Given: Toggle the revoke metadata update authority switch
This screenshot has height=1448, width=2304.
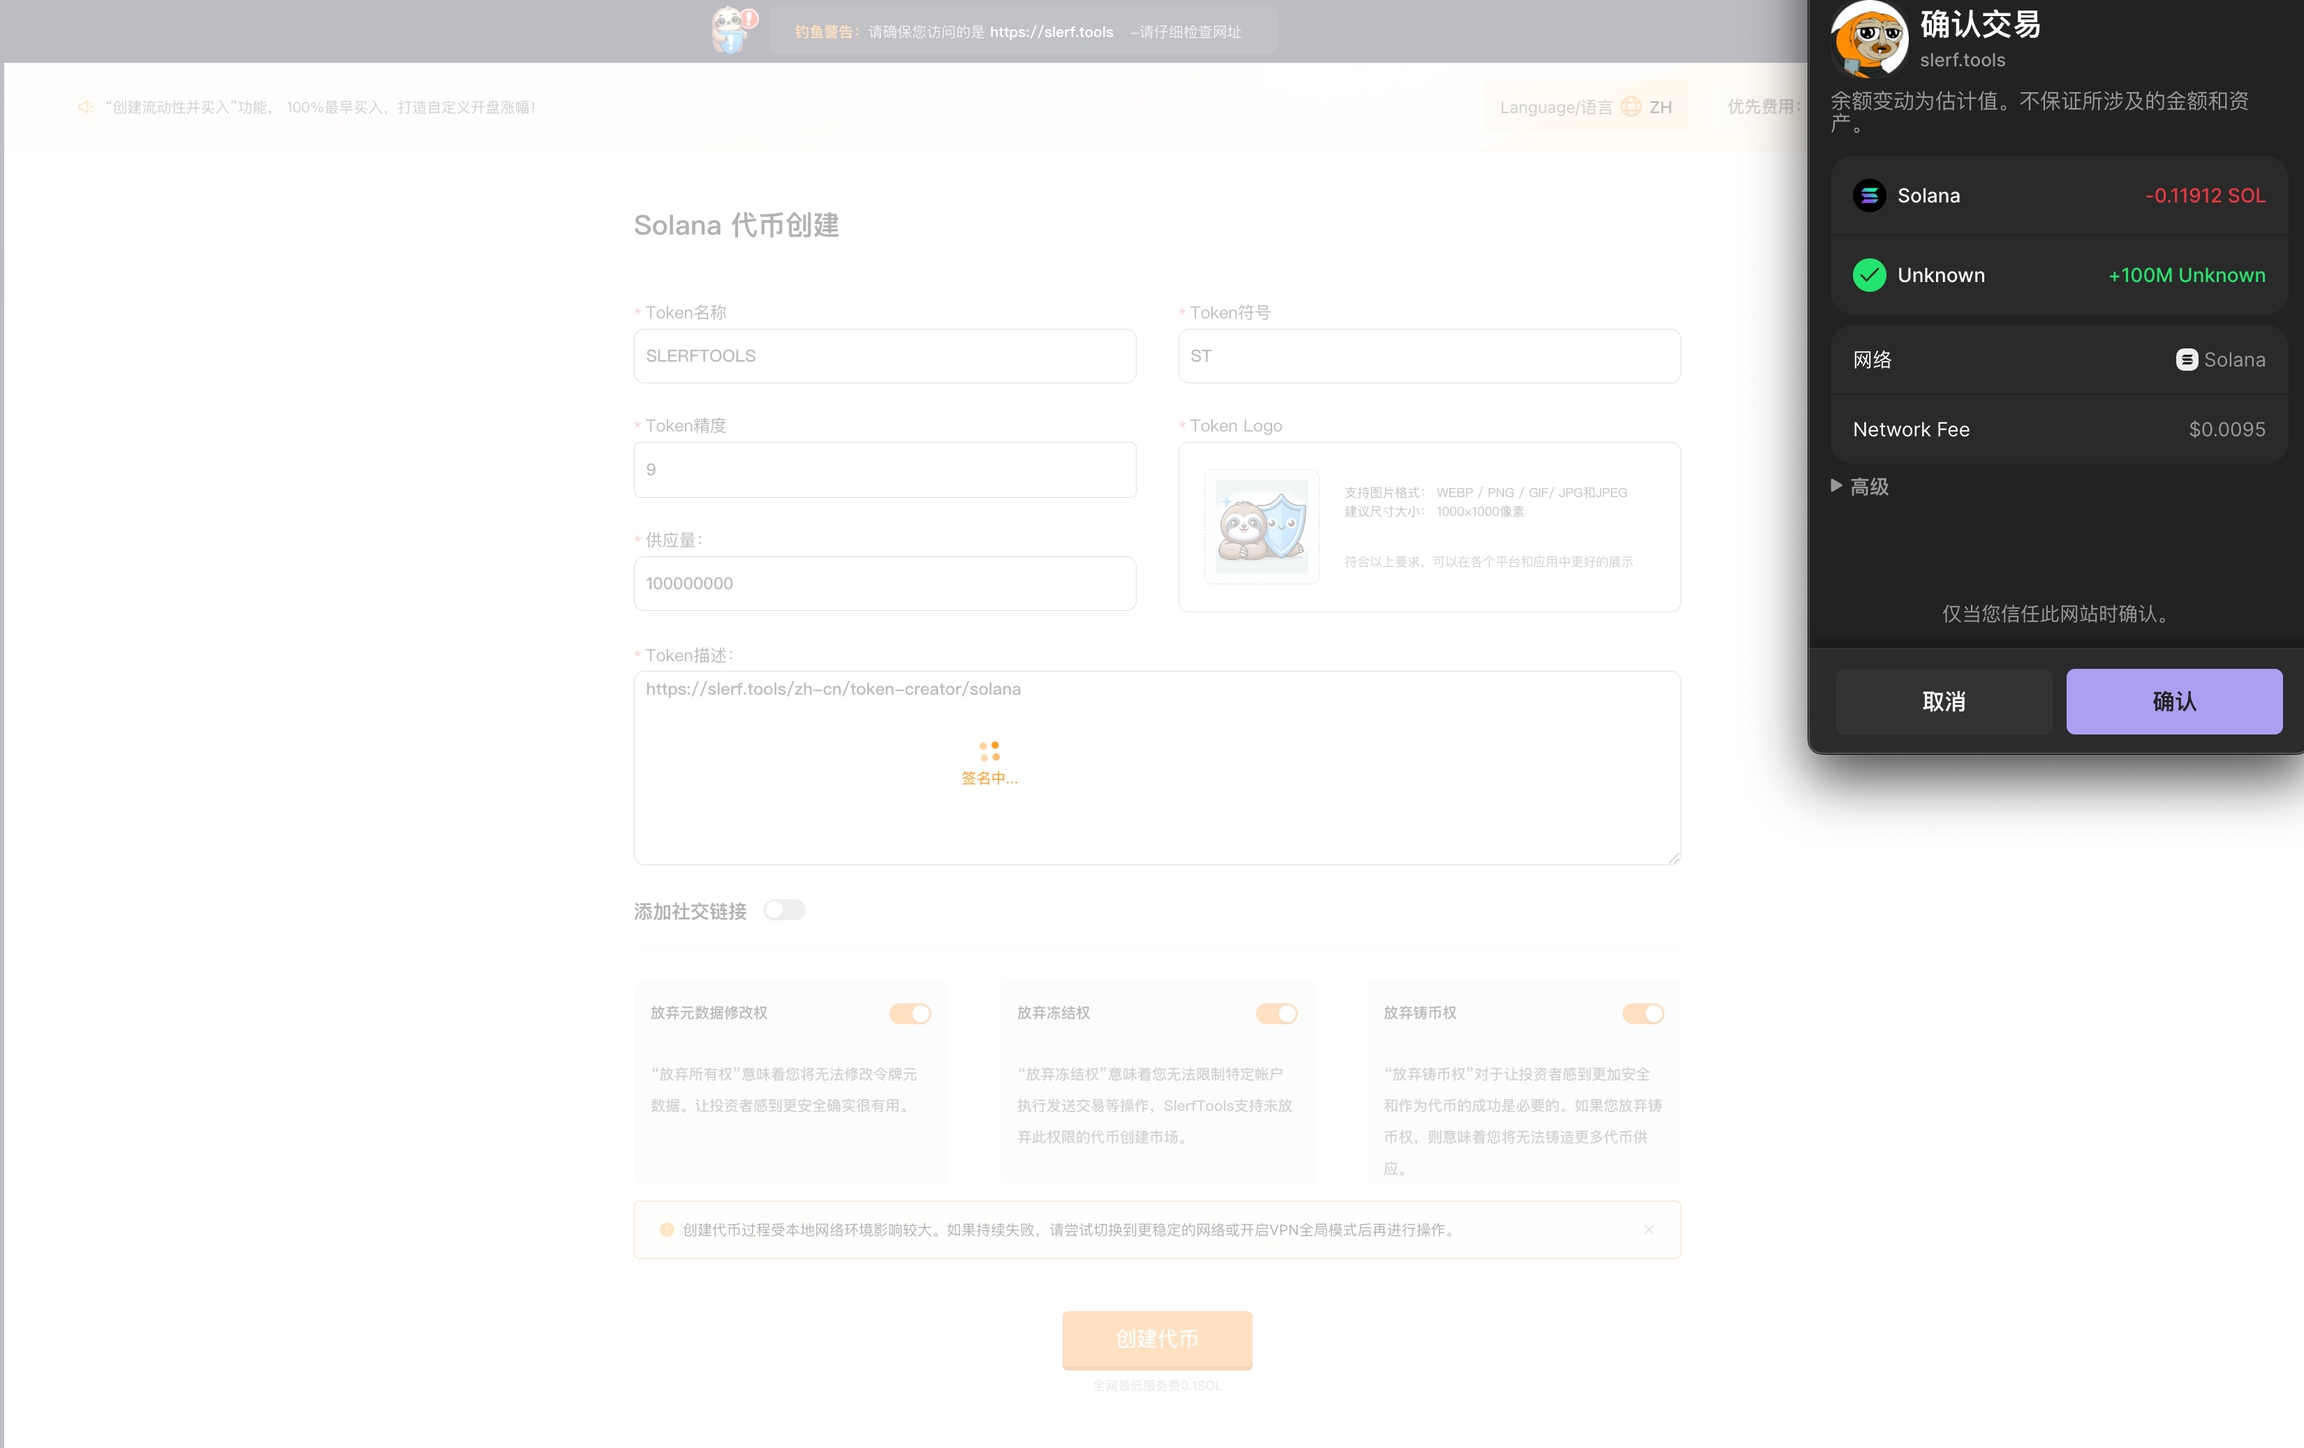Looking at the screenshot, I should coord(910,1014).
